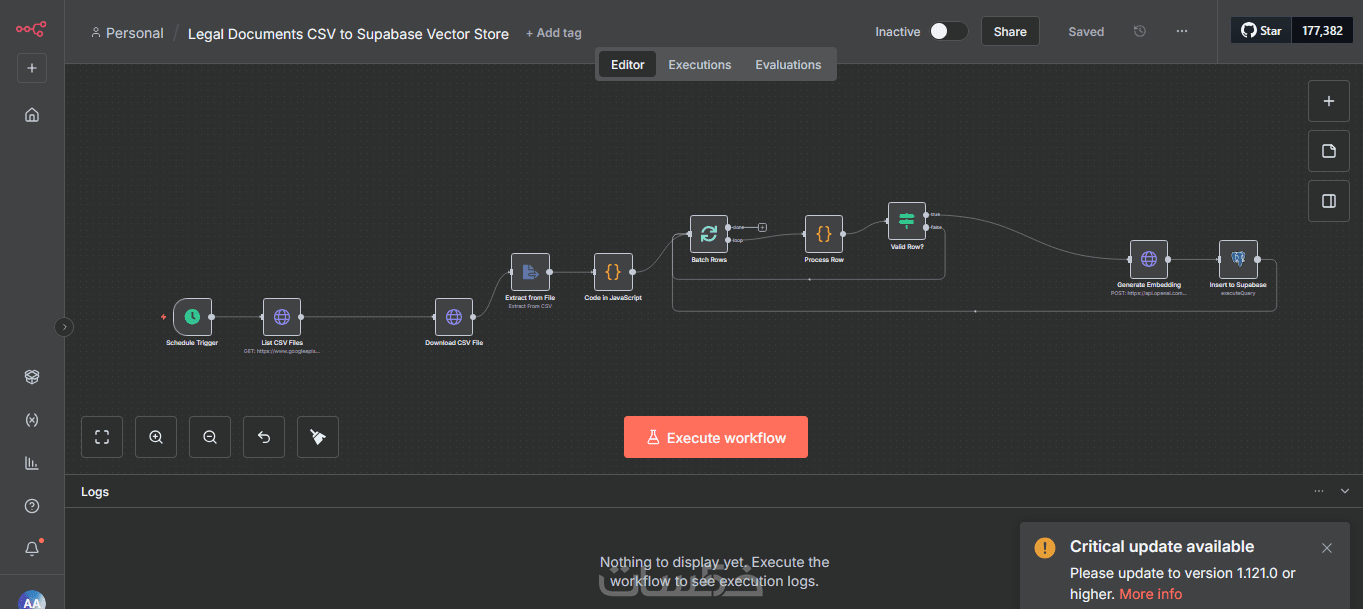The width and height of the screenshot is (1363, 609).
Task: Click the workflow name title
Action: pyautogui.click(x=348, y=33)
